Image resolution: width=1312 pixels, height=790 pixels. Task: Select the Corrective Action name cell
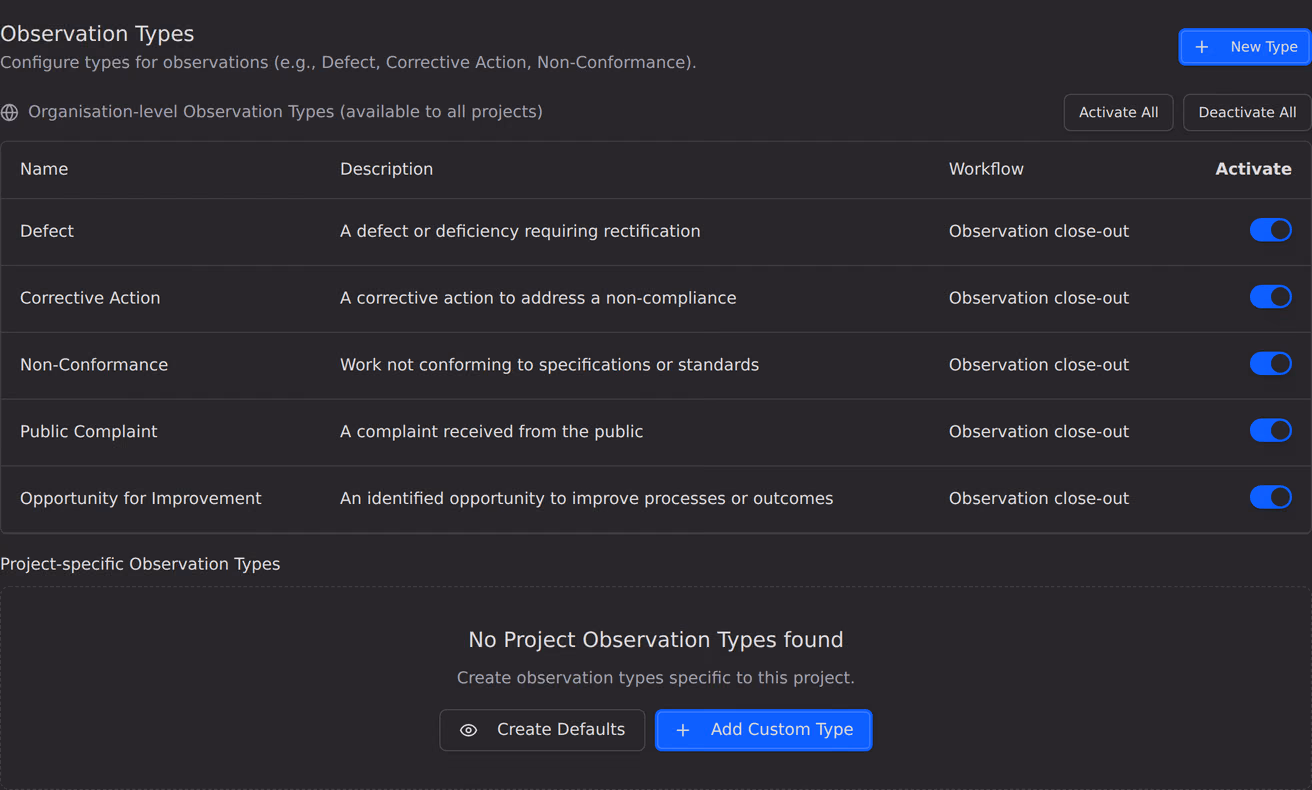(x=90, y=298)
